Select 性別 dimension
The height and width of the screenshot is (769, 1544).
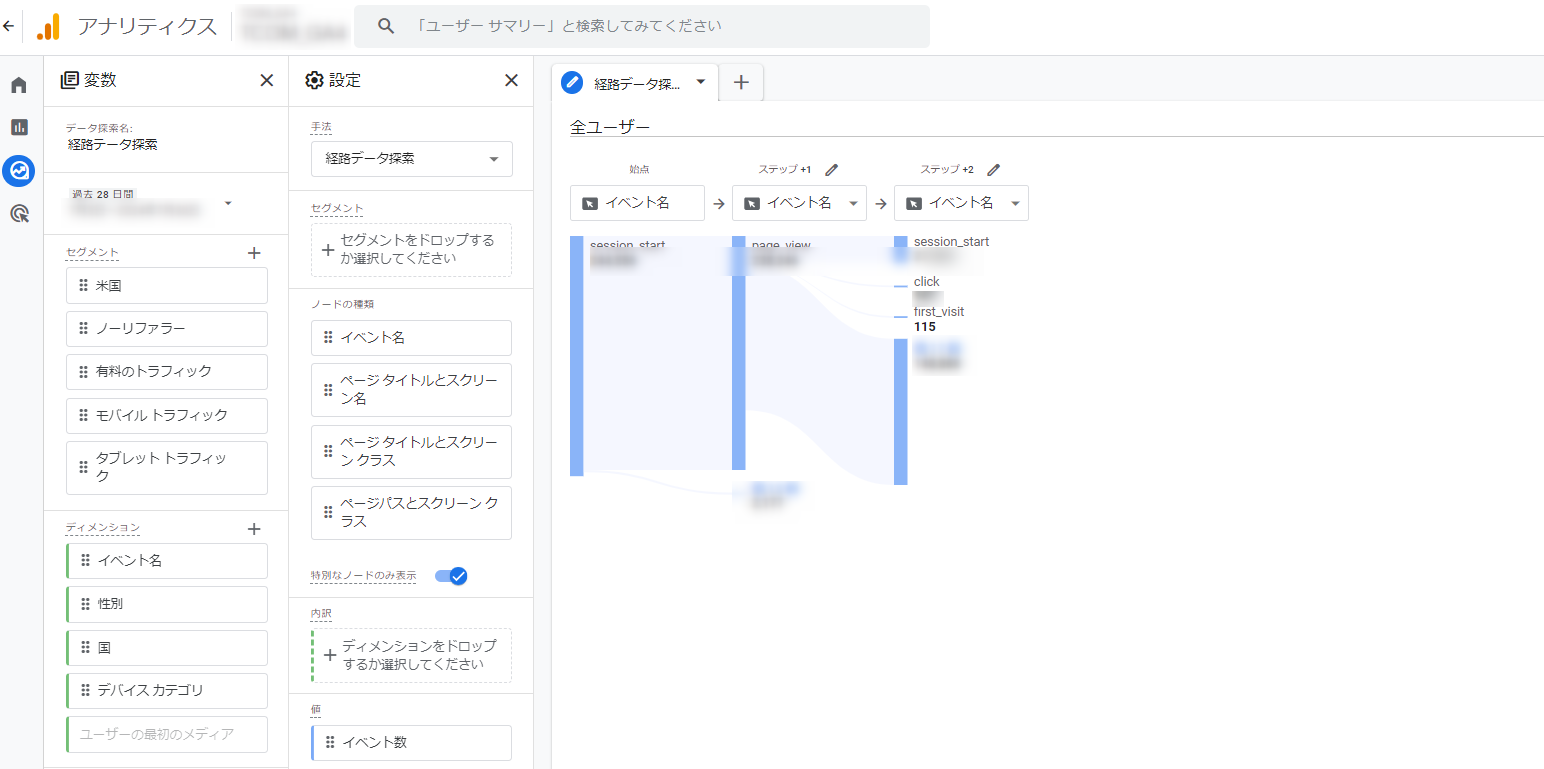tap(167, 604)
